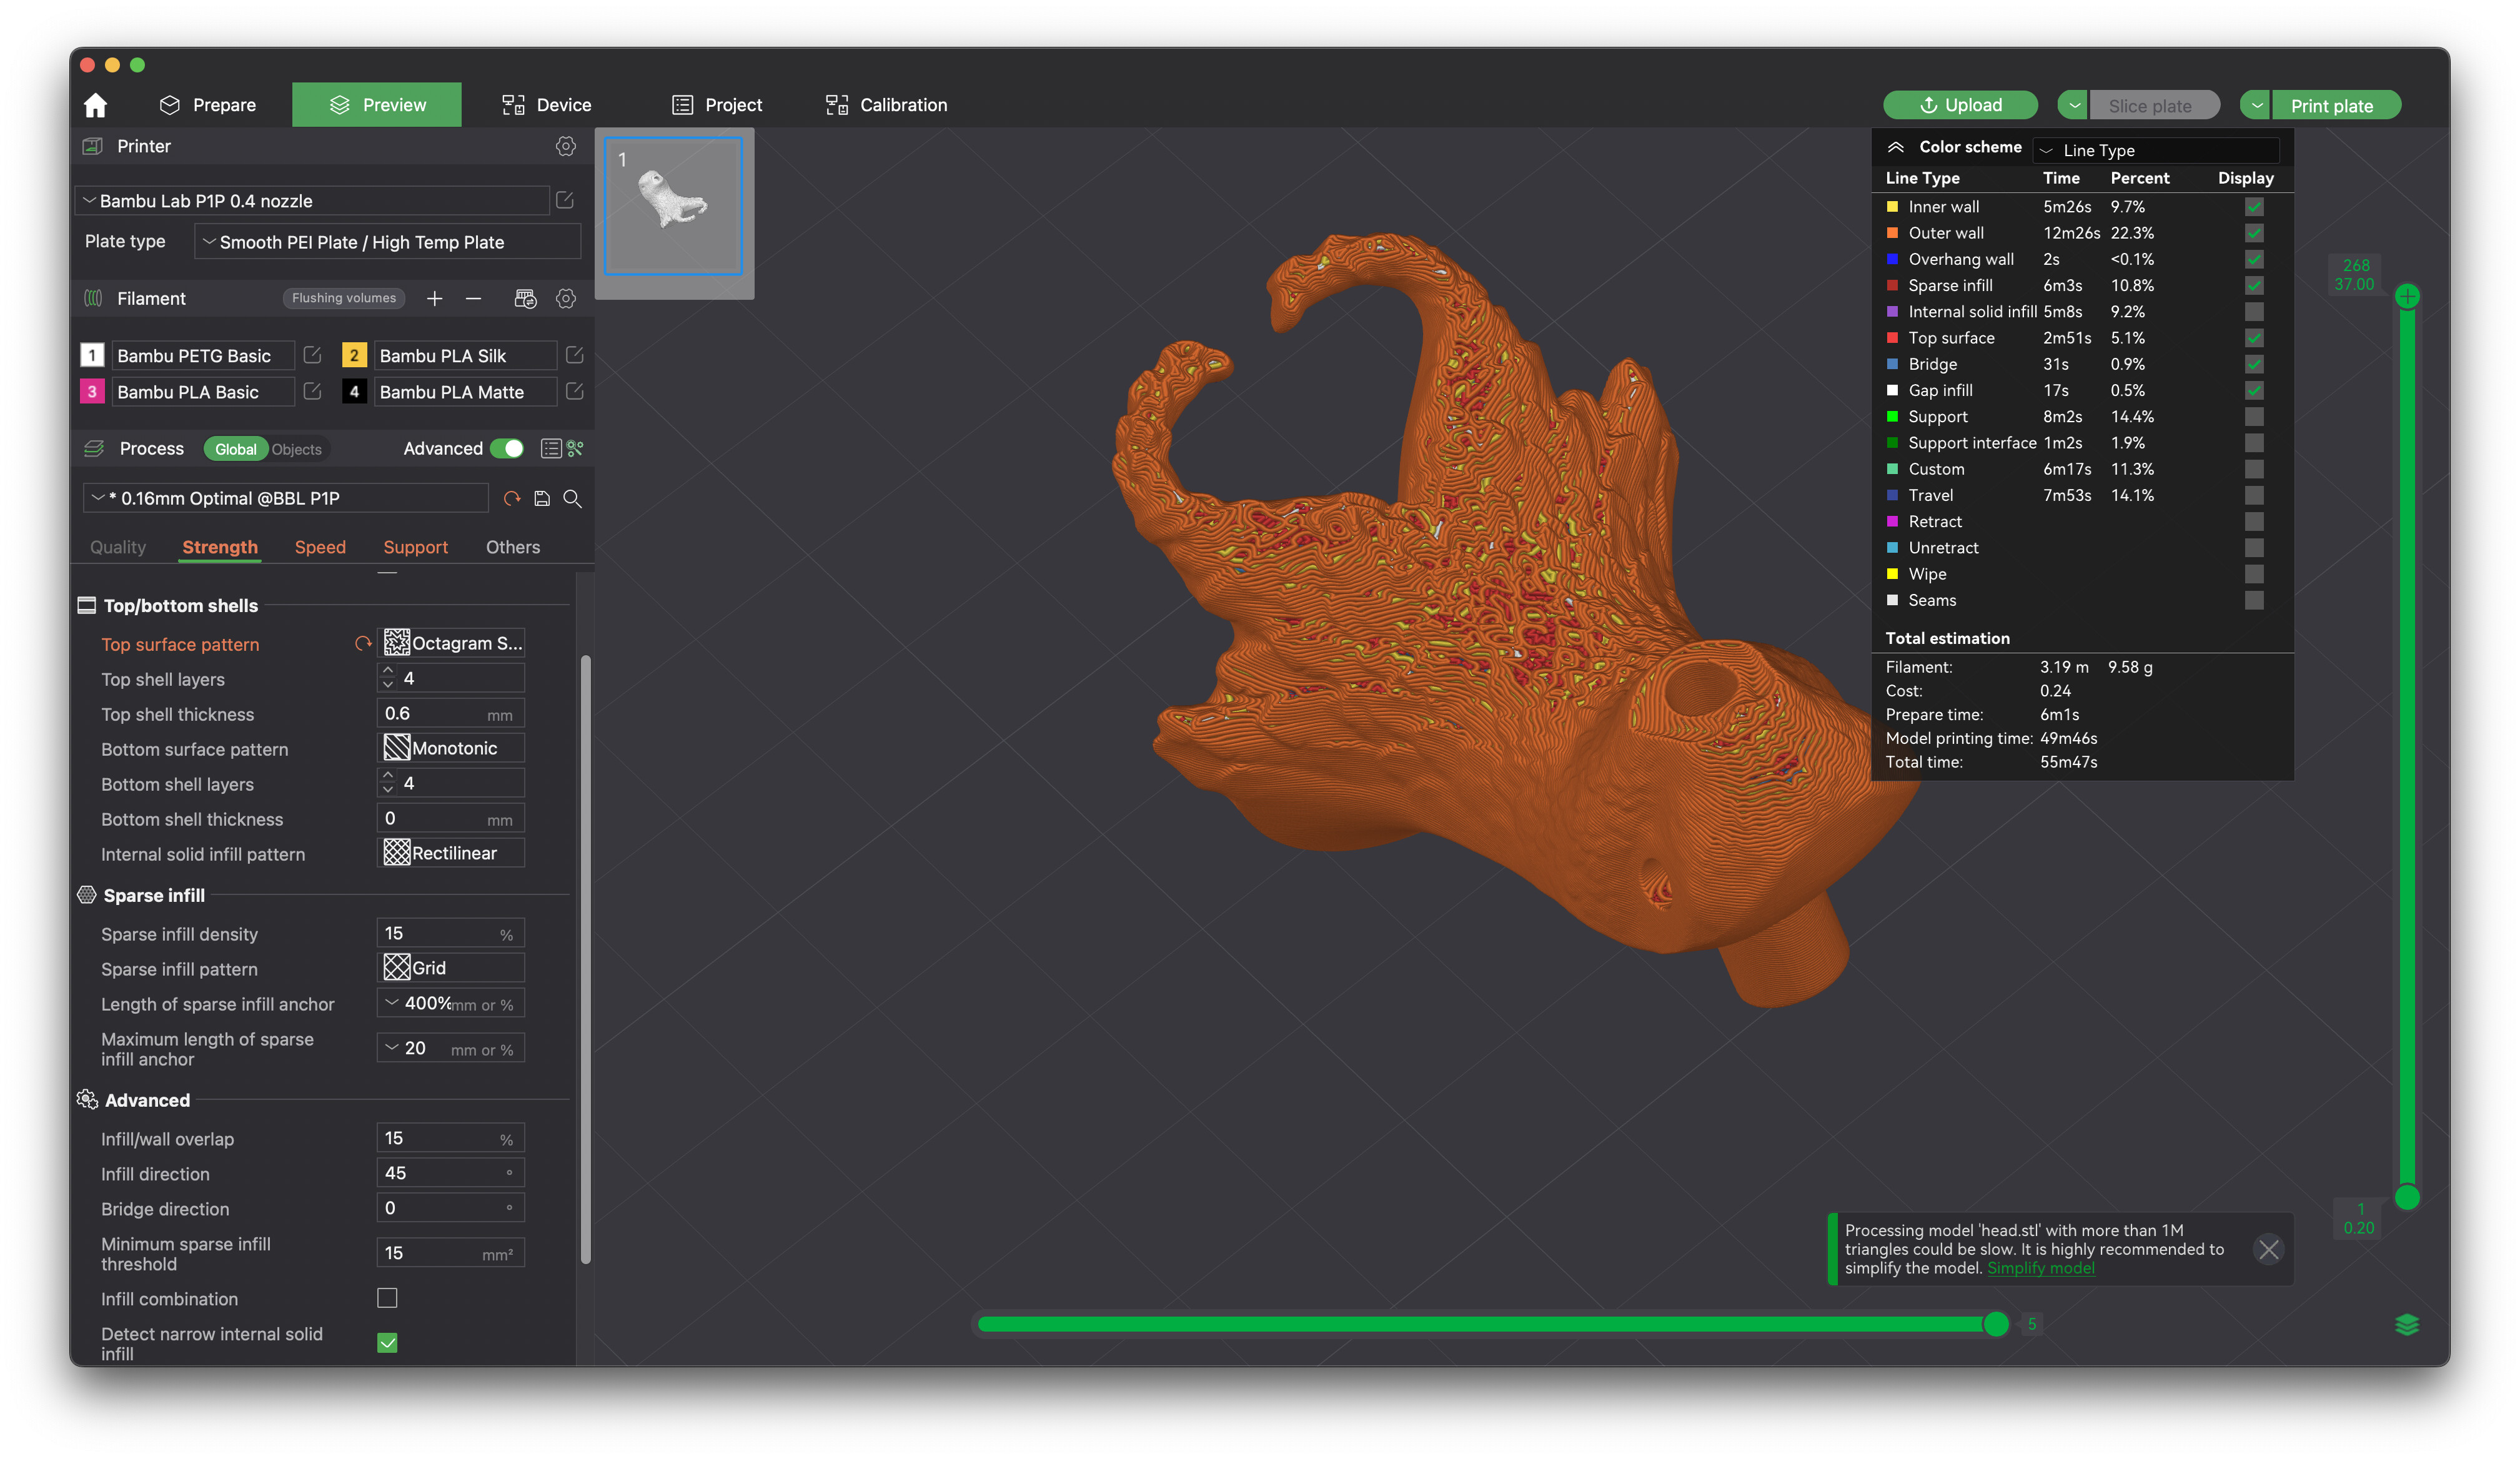This screenshot has width=2520, height=1459.
Task: Switch to the Device tab
Action: coord(546,105)
